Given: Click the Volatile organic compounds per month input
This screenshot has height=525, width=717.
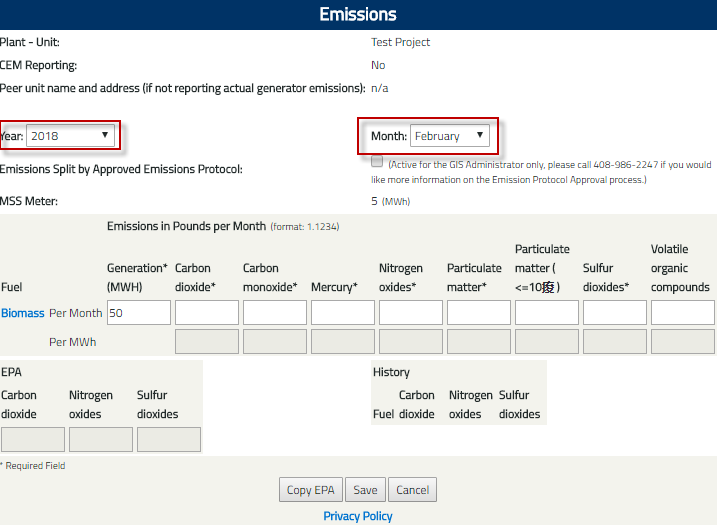Looking at the screenshot, I should 682,313.
